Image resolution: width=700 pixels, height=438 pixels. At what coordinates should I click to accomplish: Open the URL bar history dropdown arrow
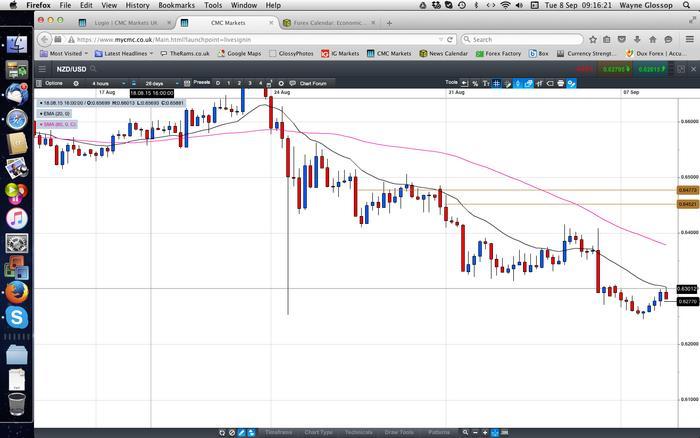pyautogui.click(x=441, y=40)
